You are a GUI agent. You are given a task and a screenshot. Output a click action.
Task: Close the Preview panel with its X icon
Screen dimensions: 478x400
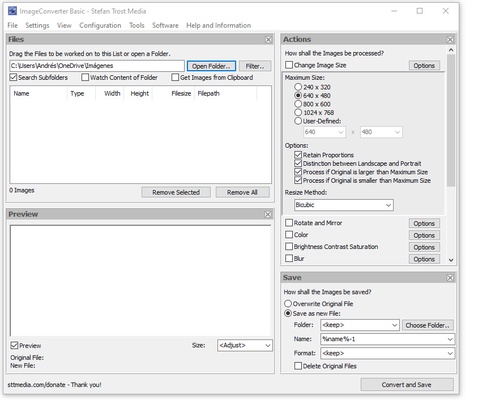pyautogui.click(x=268, y=214)
